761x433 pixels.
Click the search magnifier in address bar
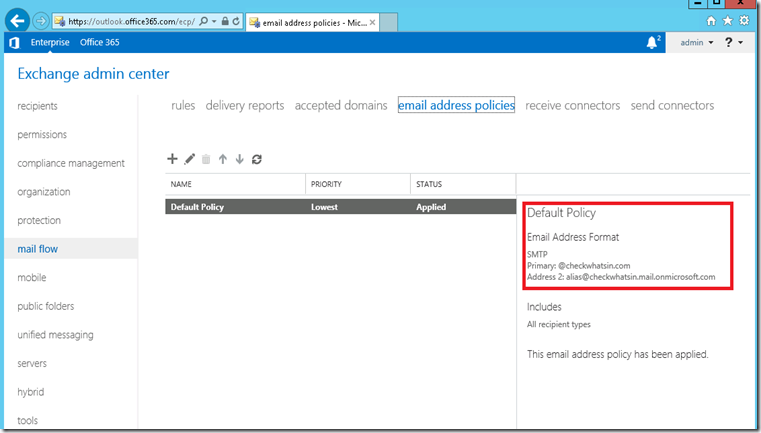[204, 21]
